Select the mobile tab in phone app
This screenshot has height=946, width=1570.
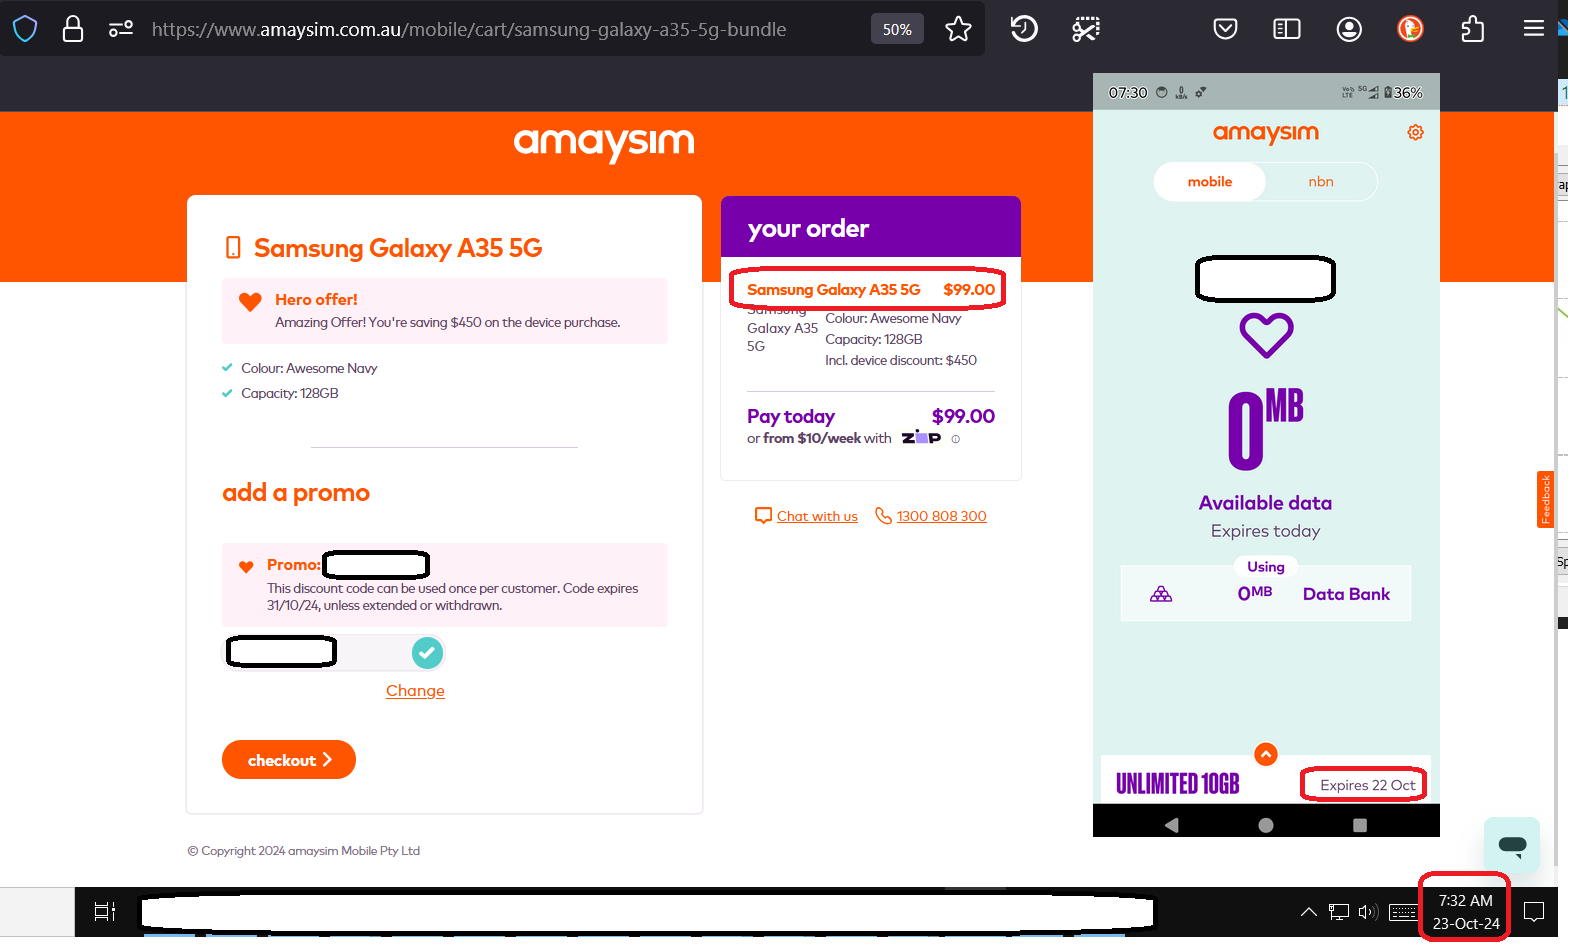click(1210, 182)
